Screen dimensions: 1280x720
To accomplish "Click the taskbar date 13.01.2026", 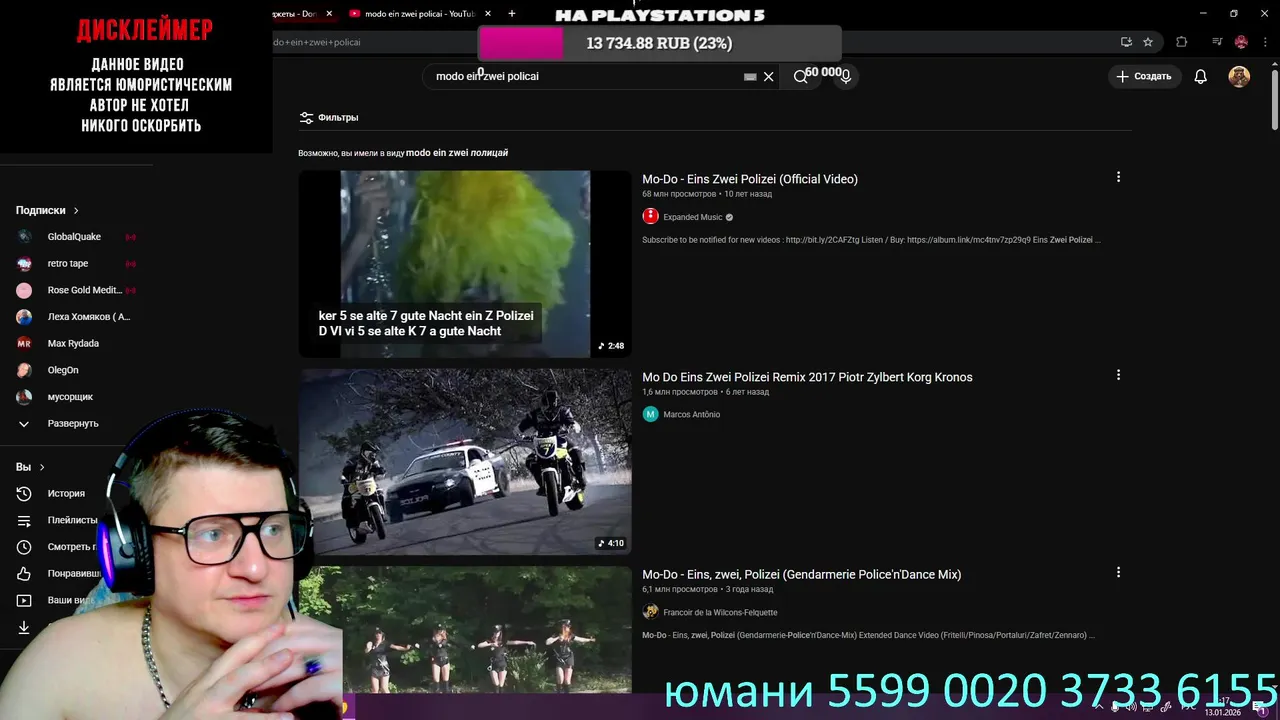I will (1222, 712).
